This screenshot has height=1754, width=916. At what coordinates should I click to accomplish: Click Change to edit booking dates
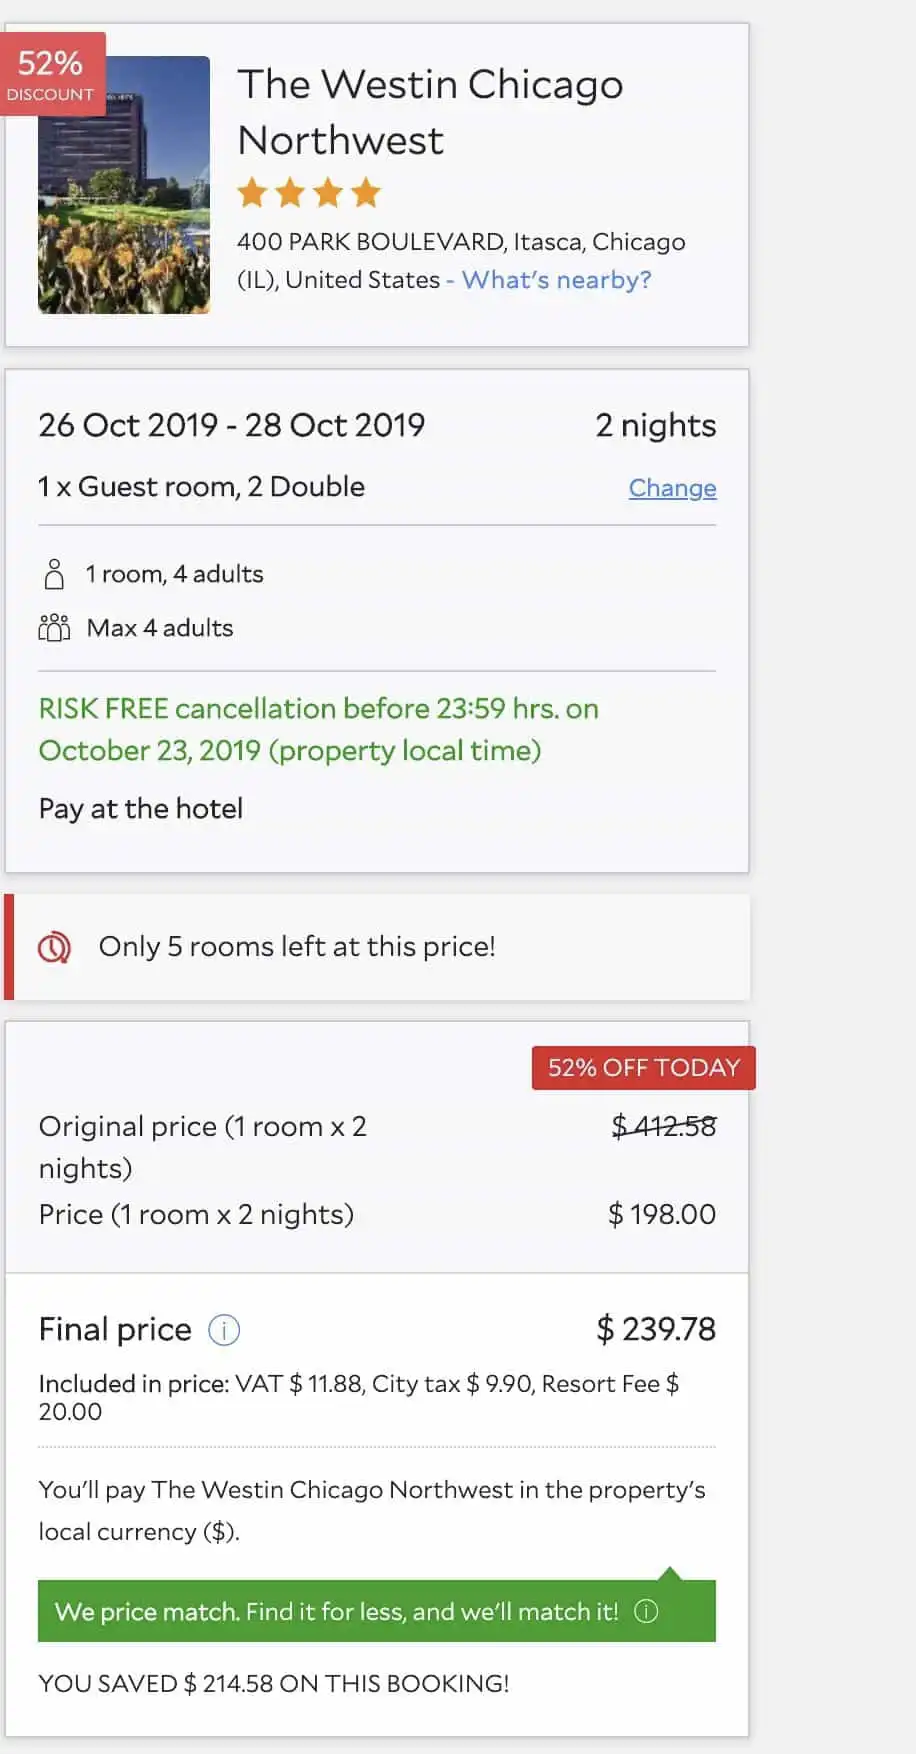(x=672, y=488)
